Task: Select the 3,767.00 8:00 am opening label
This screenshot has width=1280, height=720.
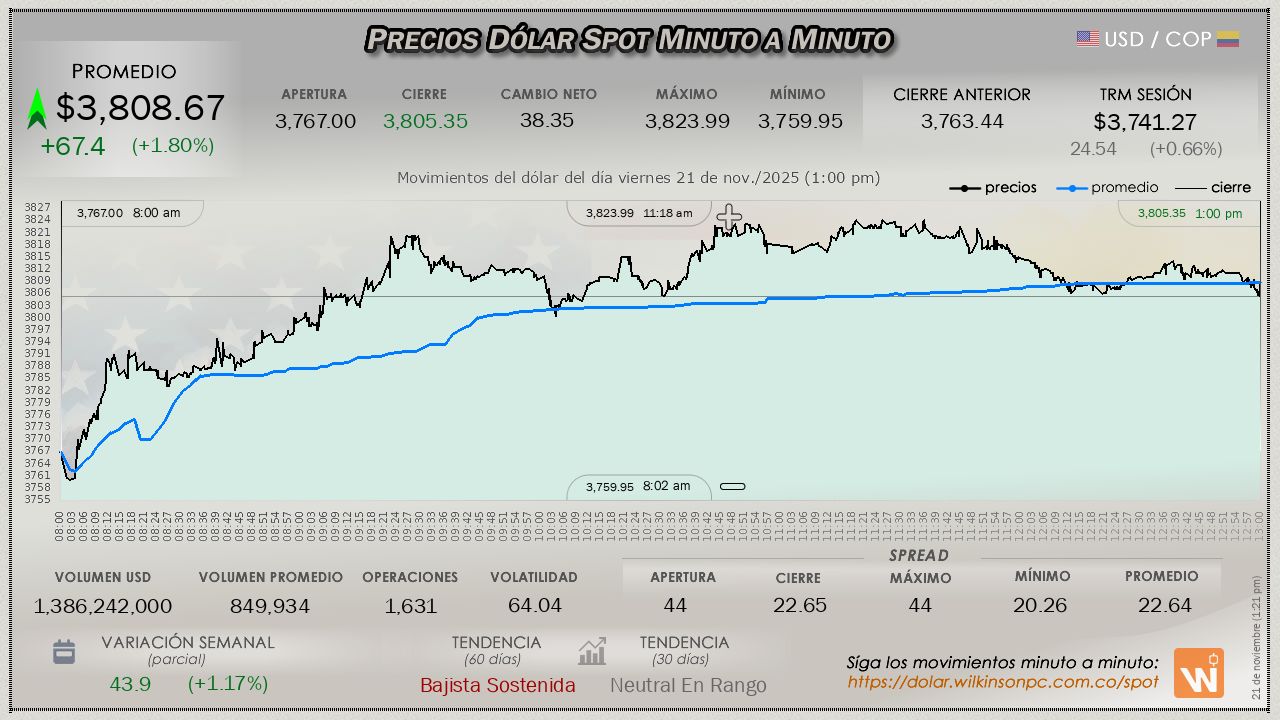Action: (129, 213)
